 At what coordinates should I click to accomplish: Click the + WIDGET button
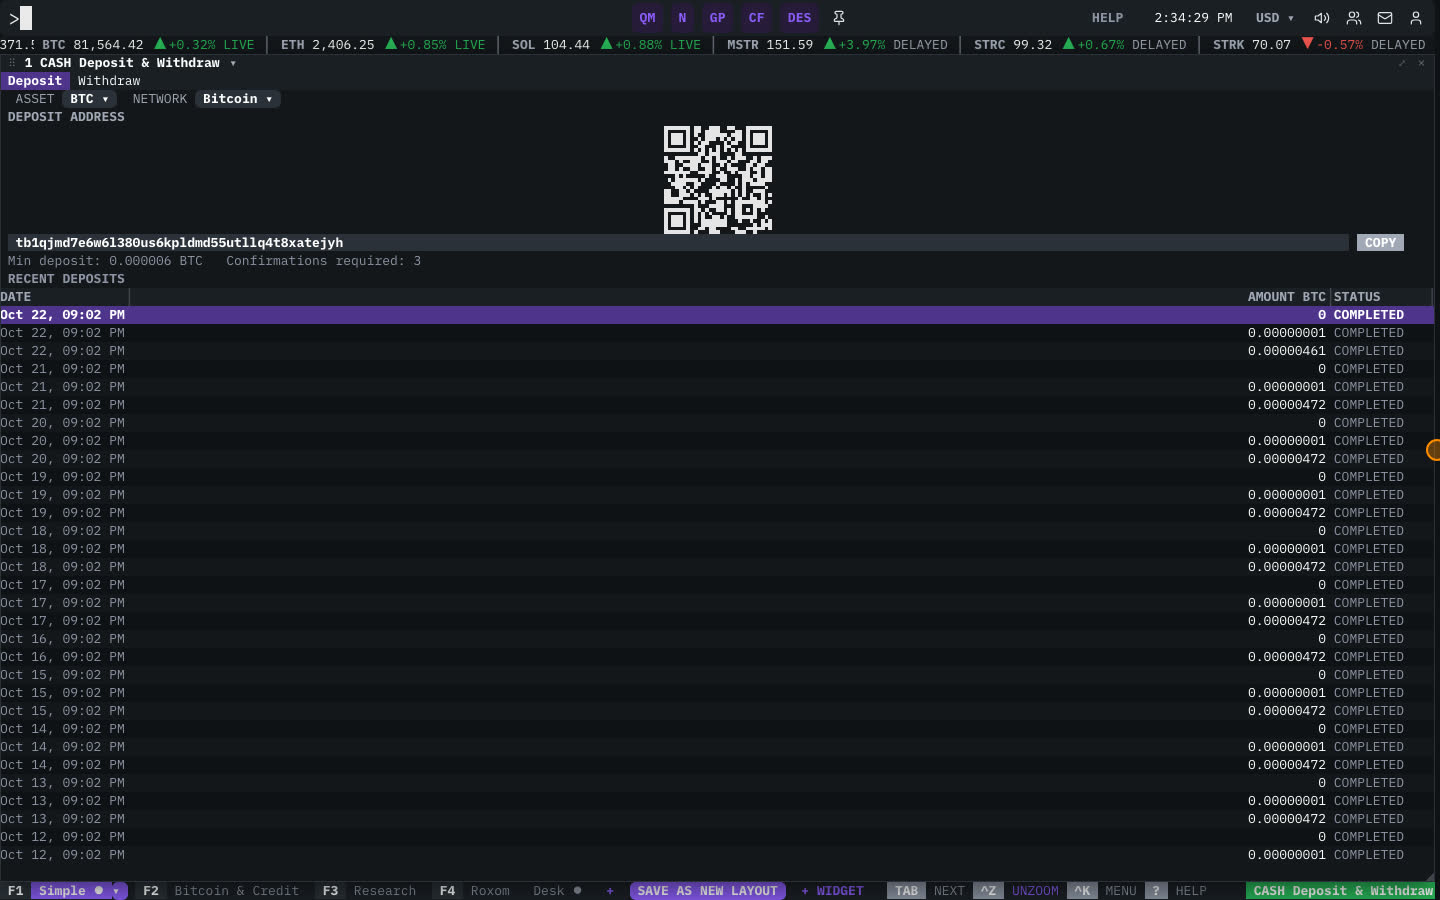(x=832, y=891)
